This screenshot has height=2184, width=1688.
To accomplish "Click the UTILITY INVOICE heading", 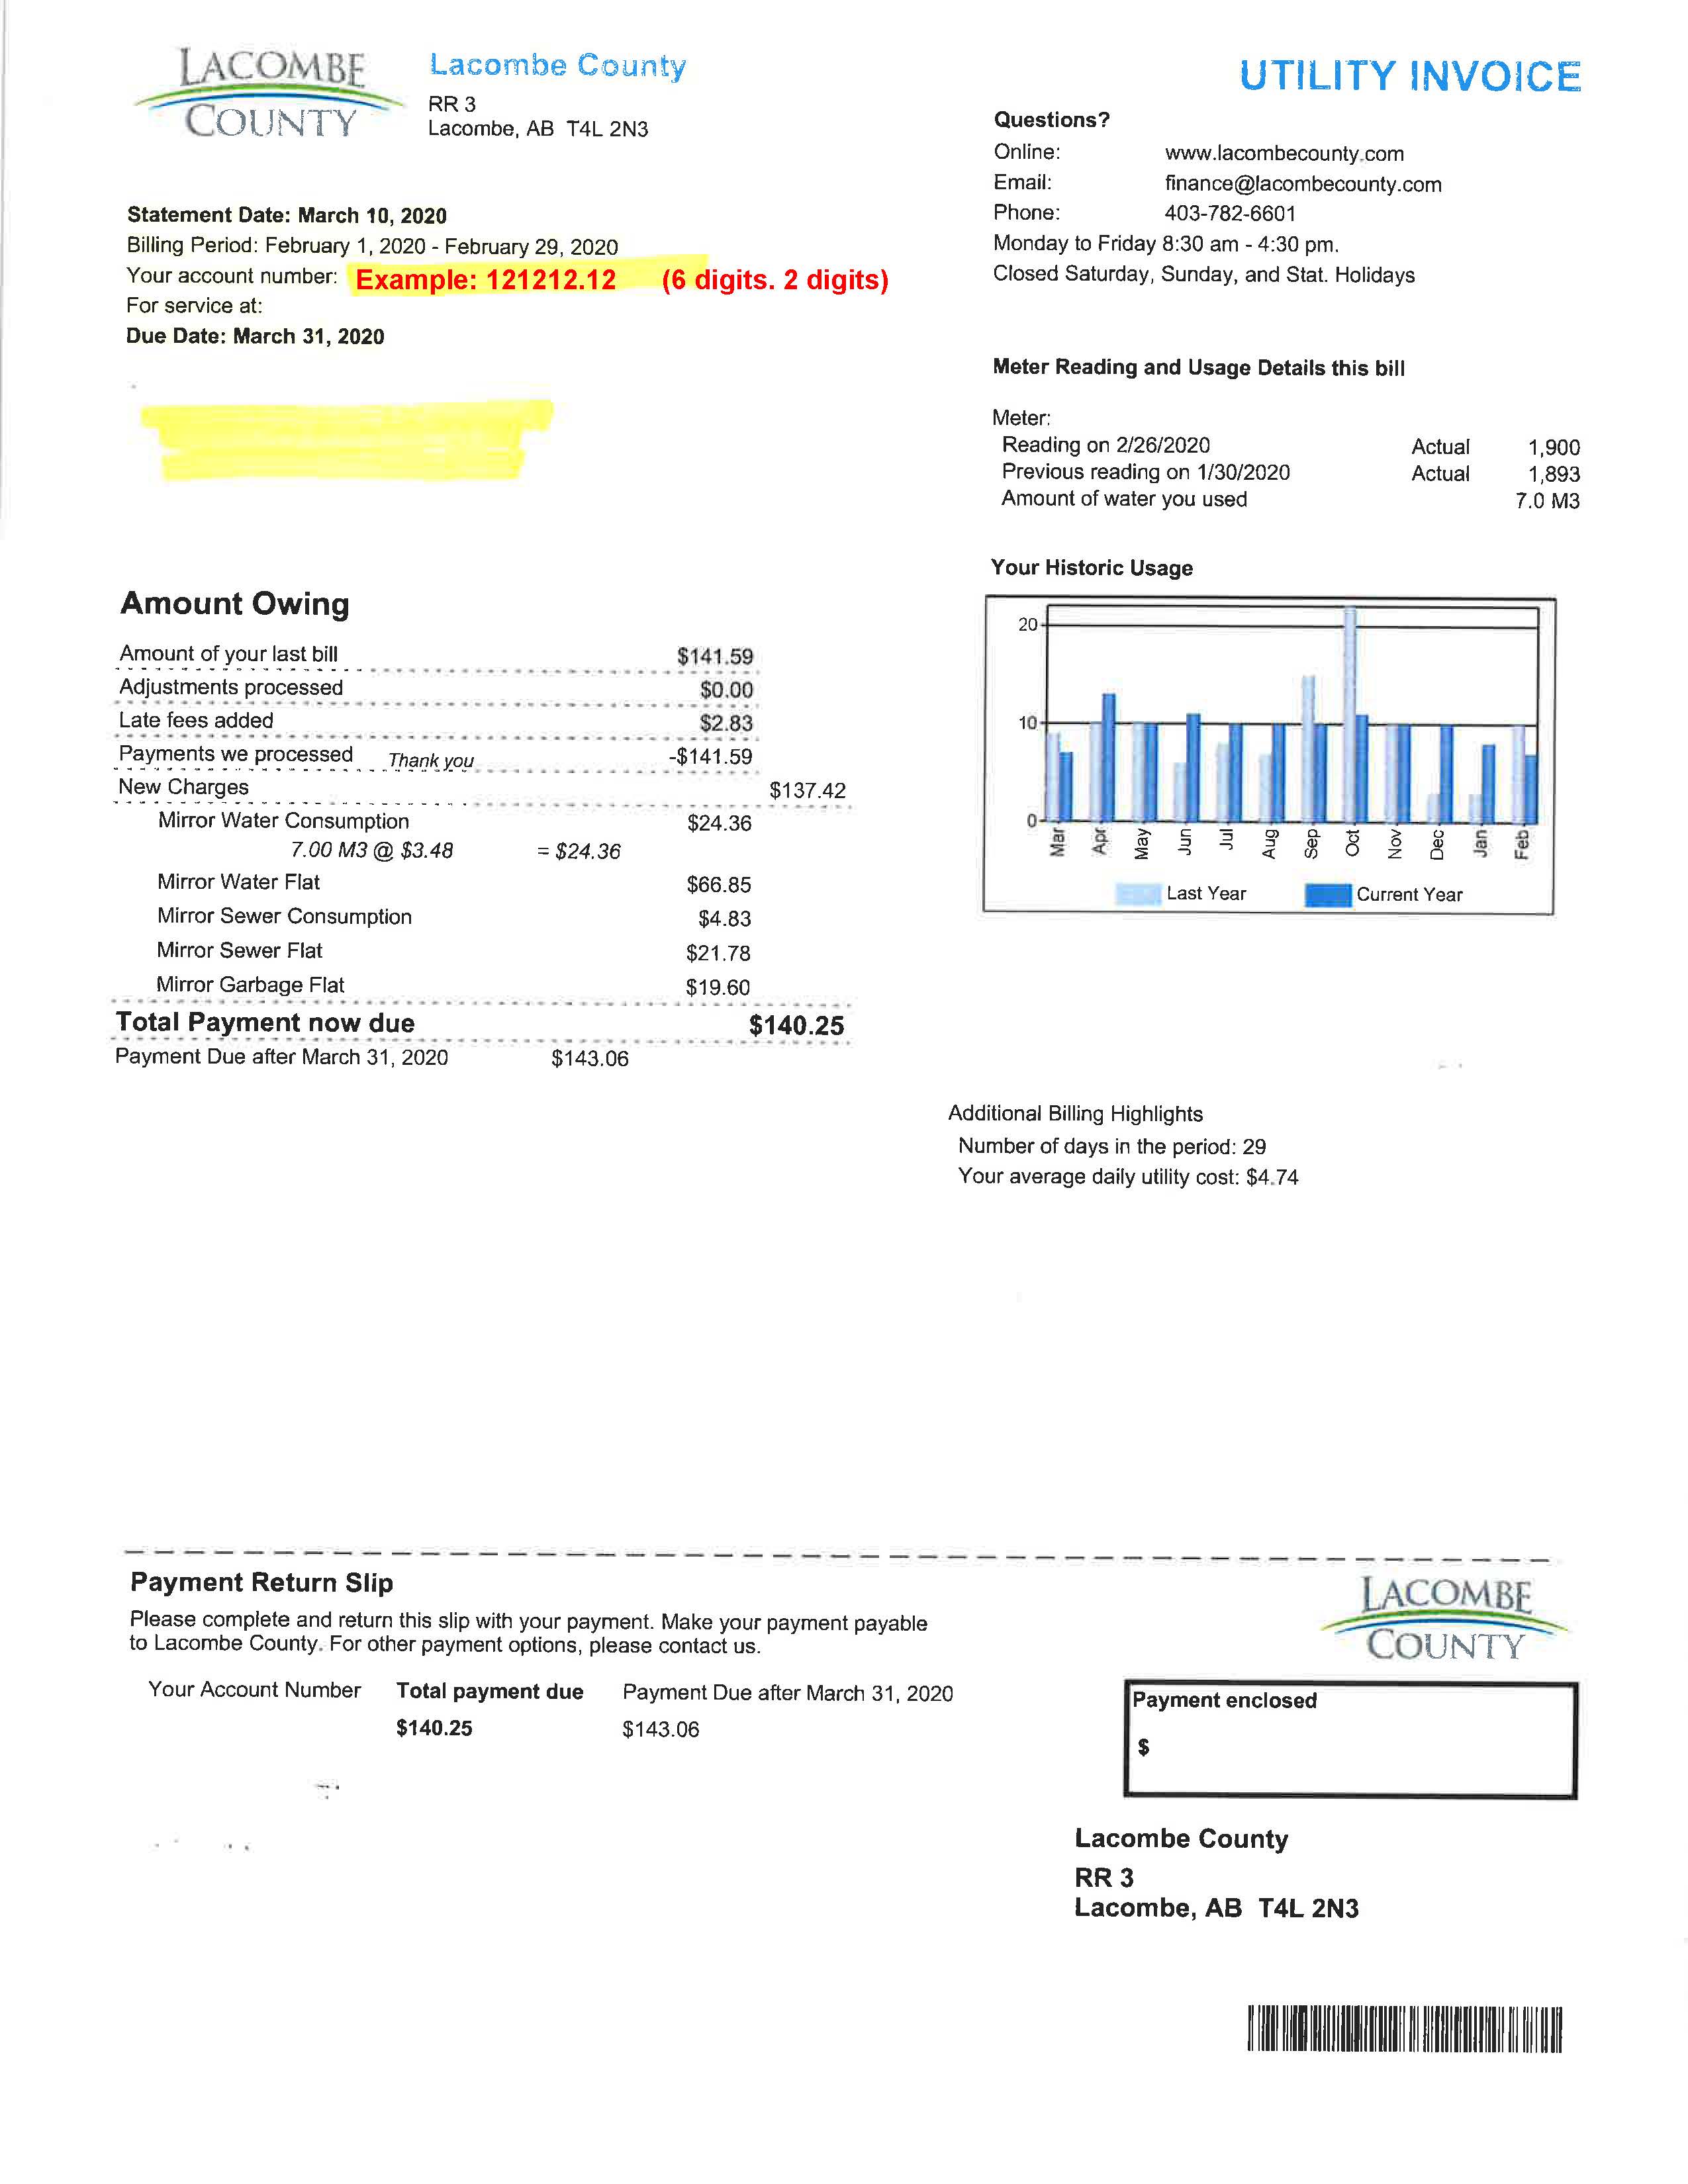I will (1410, 77).
